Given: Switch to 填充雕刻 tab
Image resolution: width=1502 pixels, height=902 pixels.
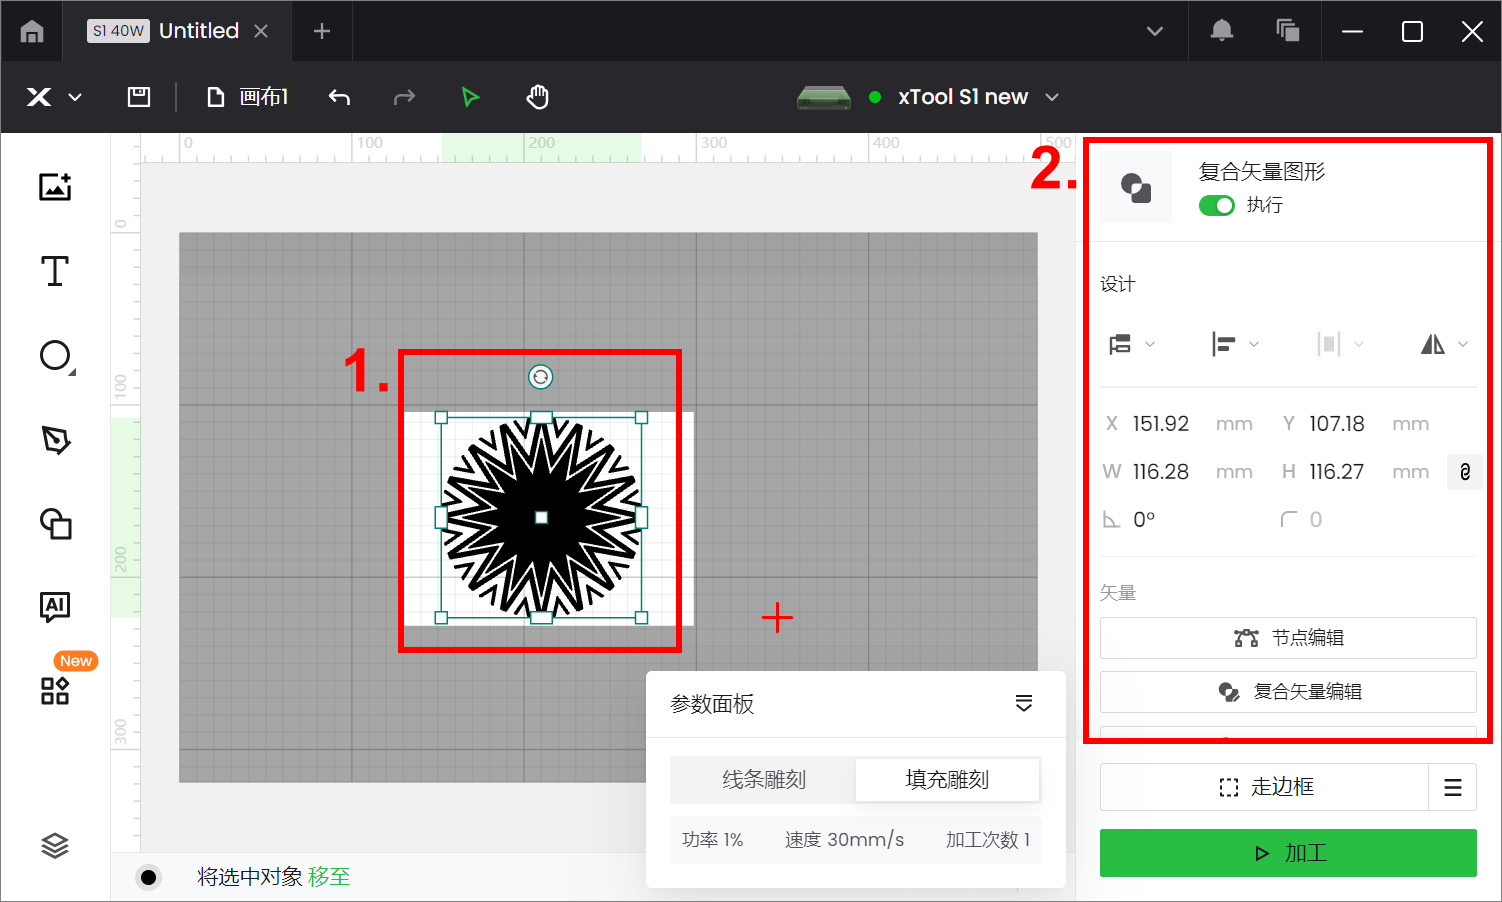Looking at the screenshot, I should 947,780.
